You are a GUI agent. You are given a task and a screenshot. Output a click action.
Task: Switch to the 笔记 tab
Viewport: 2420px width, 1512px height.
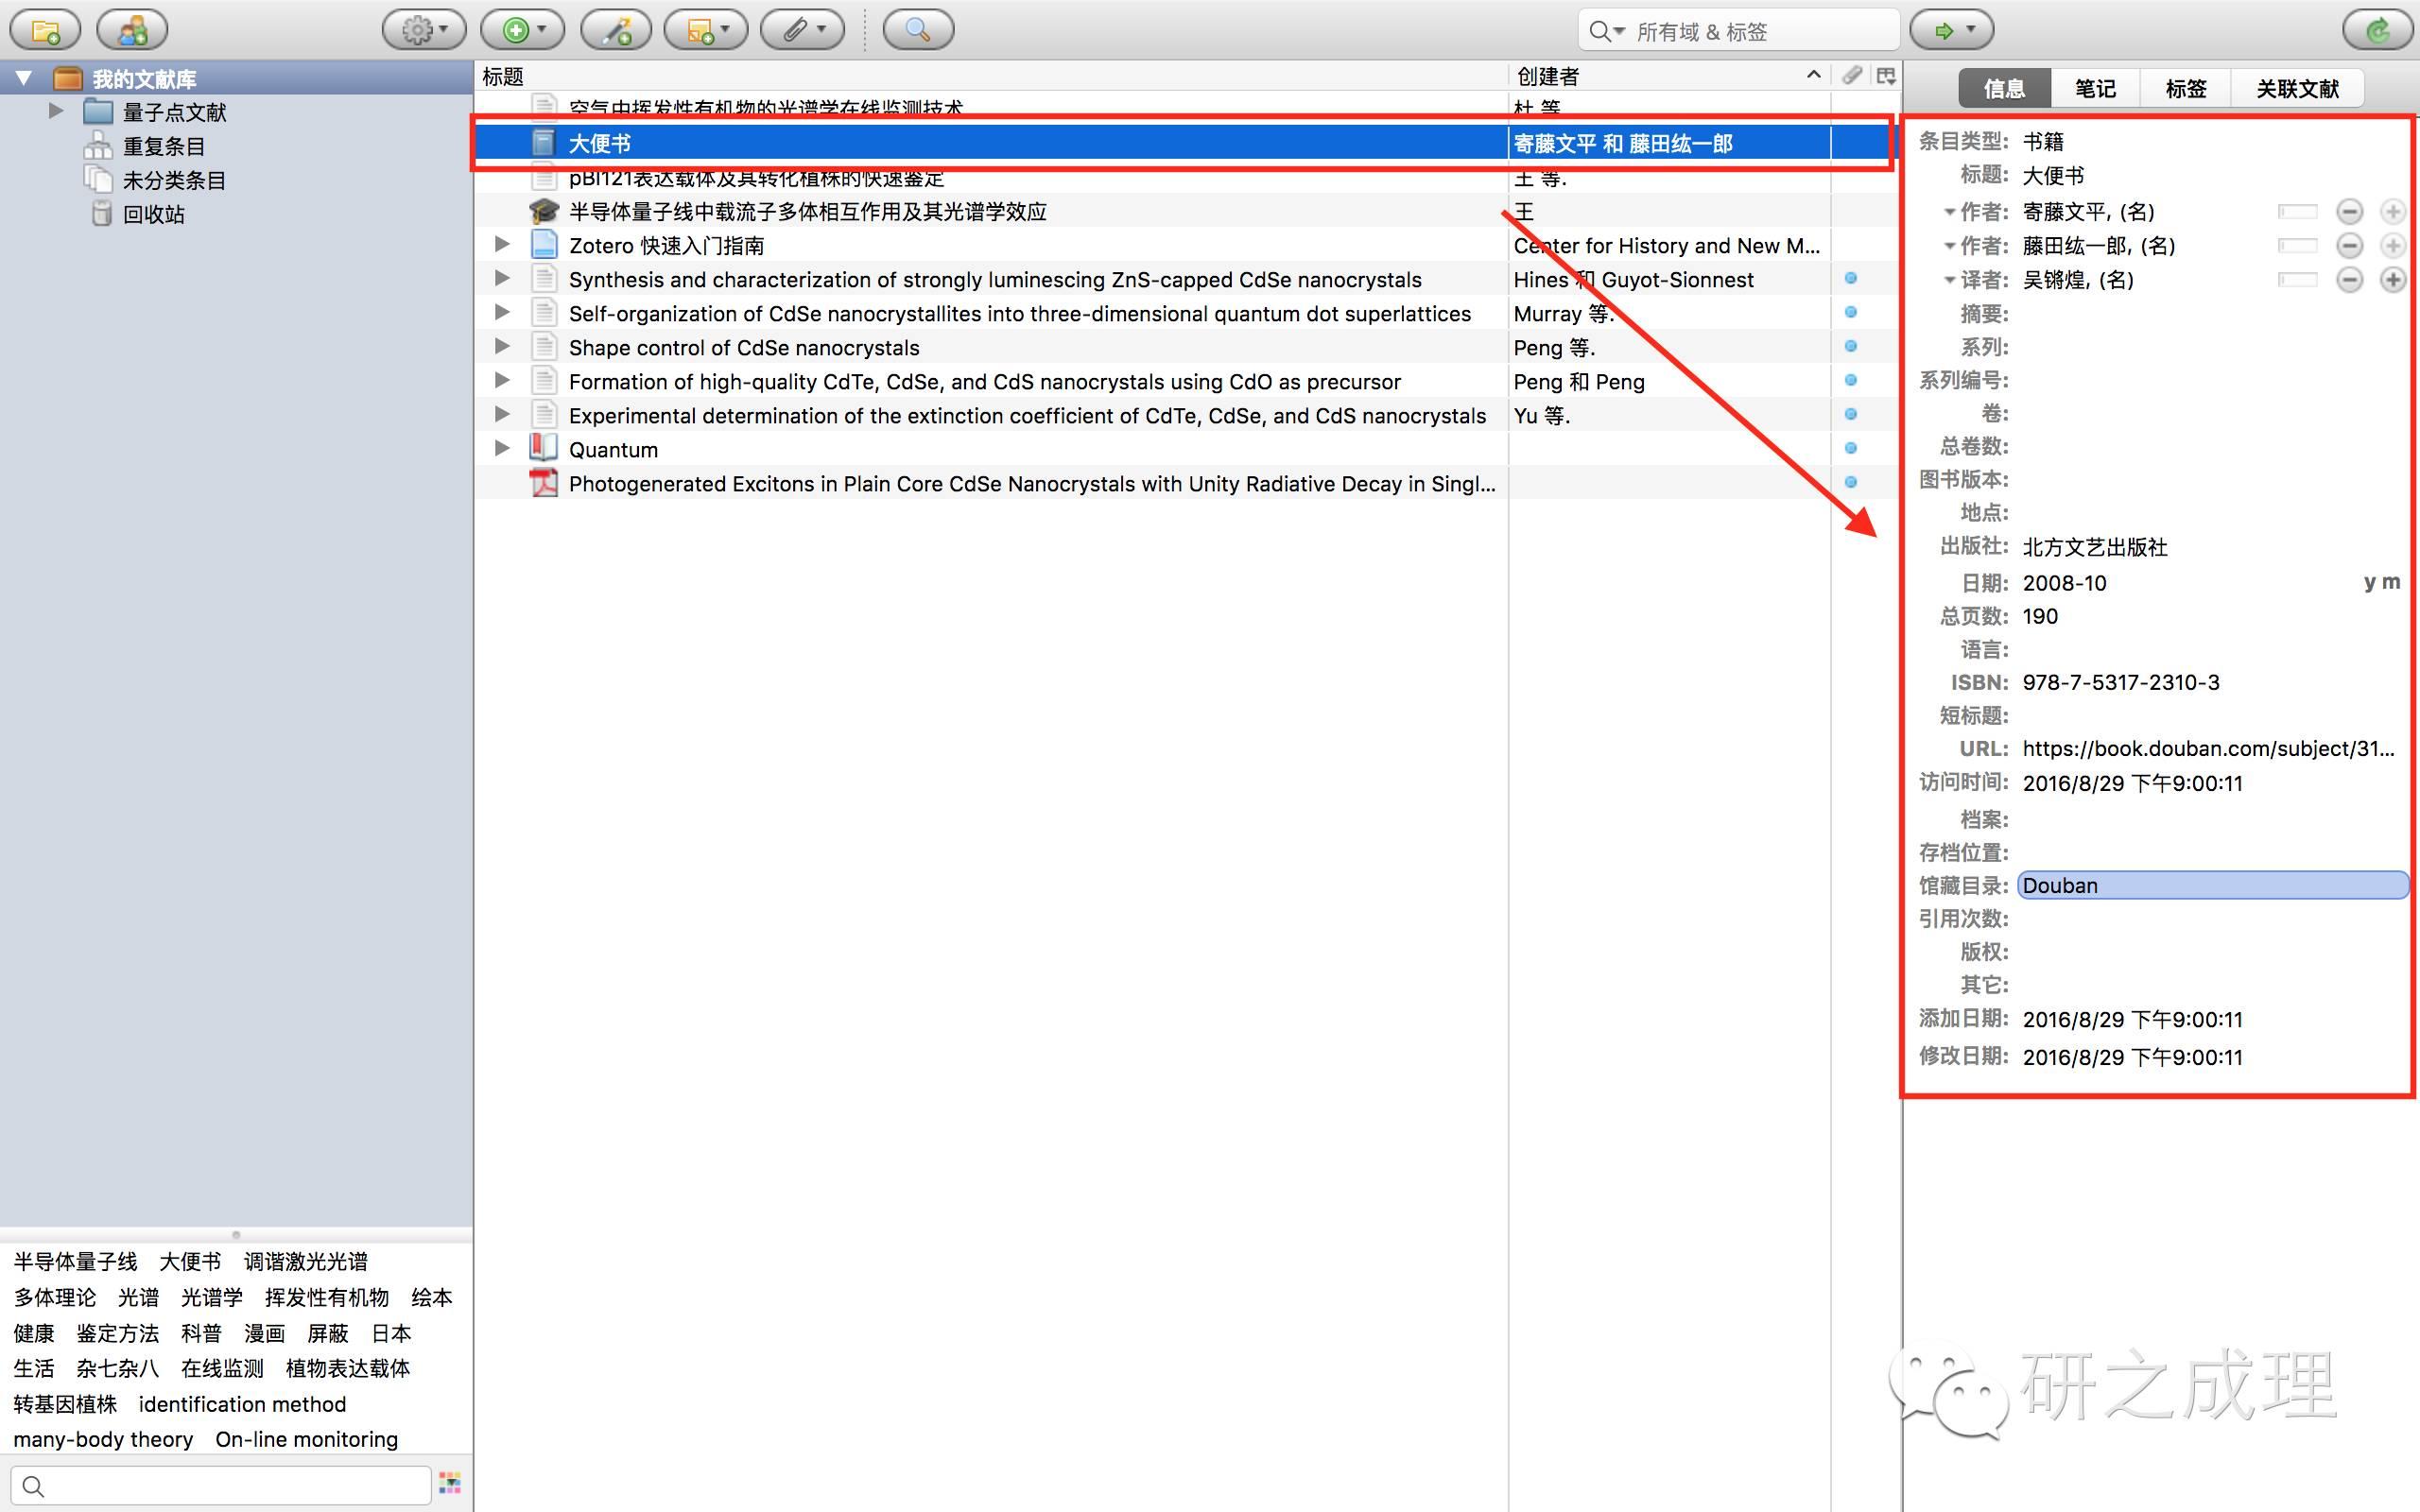[2094, 89]
